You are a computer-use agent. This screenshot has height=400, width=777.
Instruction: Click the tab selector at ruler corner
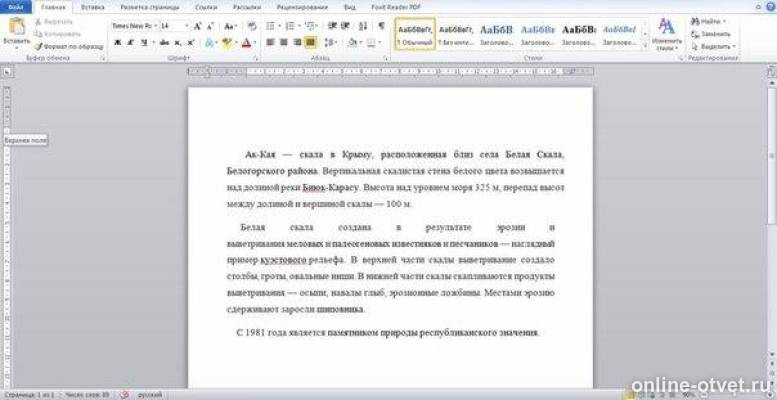coord(7,72)
